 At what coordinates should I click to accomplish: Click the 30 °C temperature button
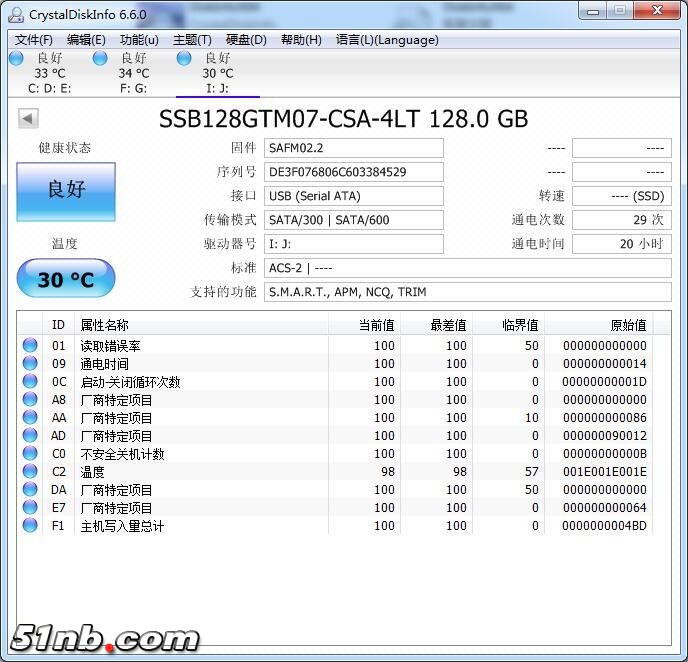(x=66, y=279)
